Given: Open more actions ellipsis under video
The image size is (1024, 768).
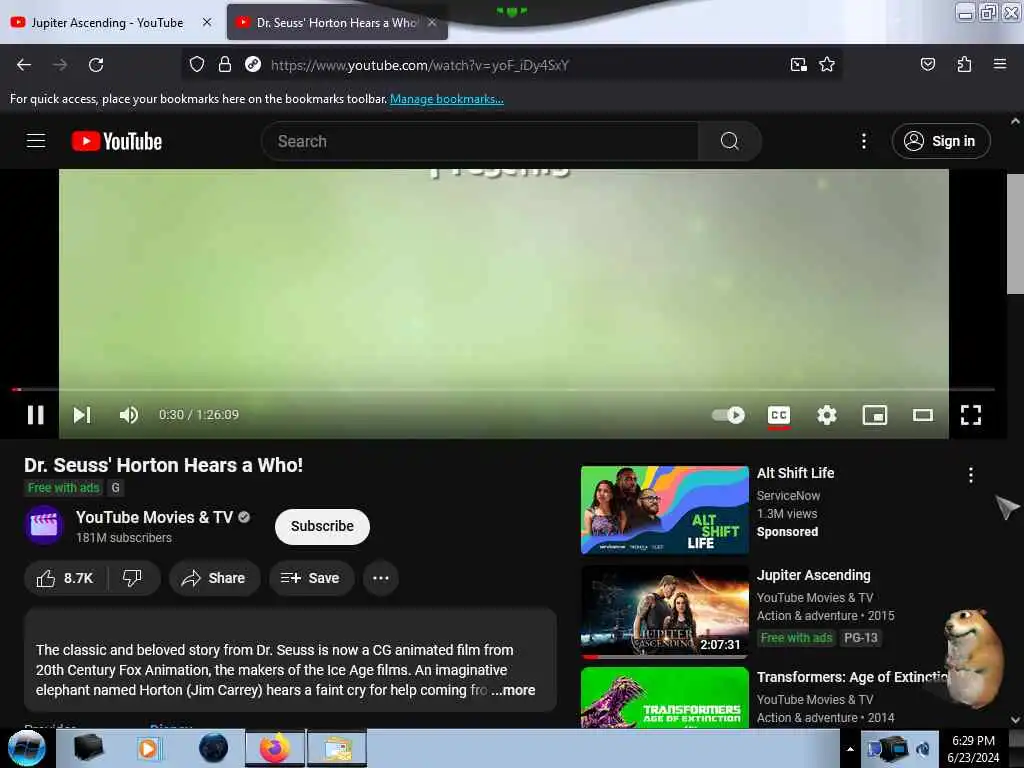Looking at the screenshot, I should point(381,578).
